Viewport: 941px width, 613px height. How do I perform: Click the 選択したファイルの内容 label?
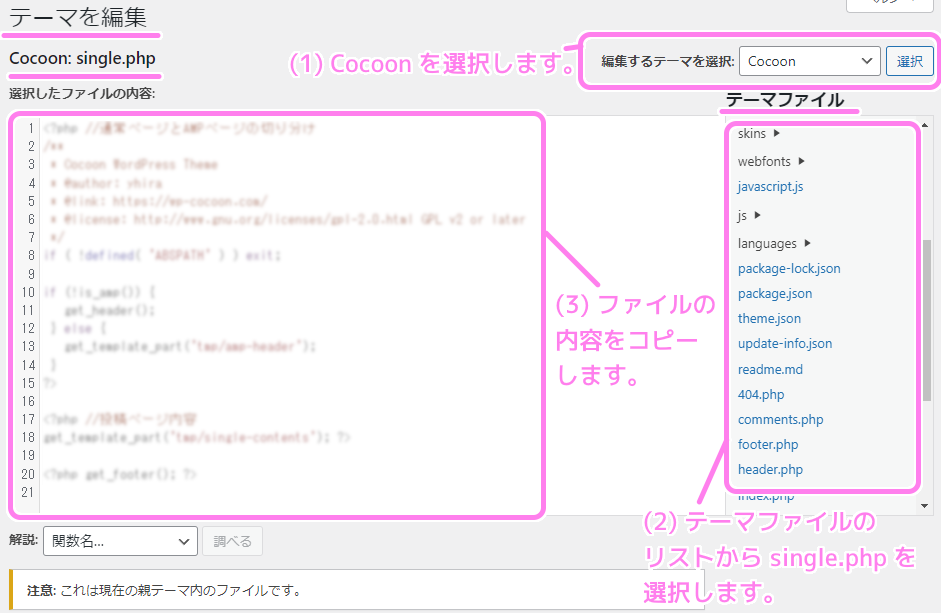coord(82,94)
